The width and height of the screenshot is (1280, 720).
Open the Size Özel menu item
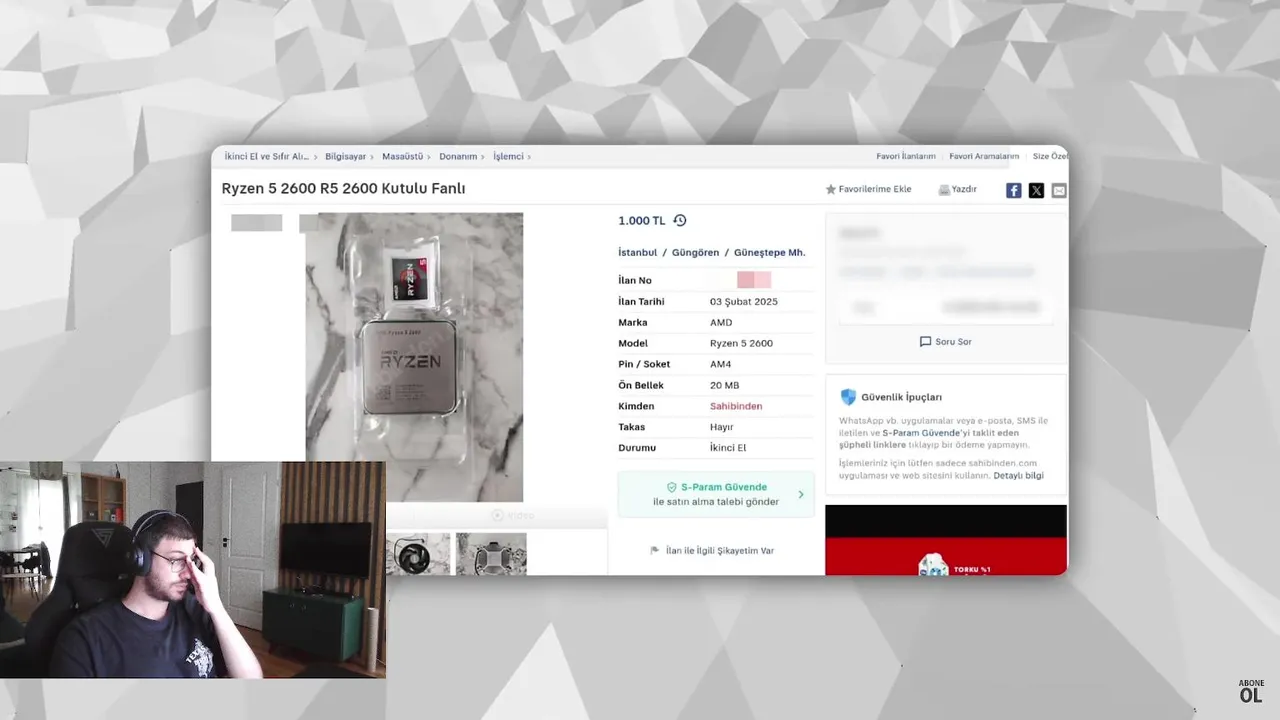tap(1050, 157)
